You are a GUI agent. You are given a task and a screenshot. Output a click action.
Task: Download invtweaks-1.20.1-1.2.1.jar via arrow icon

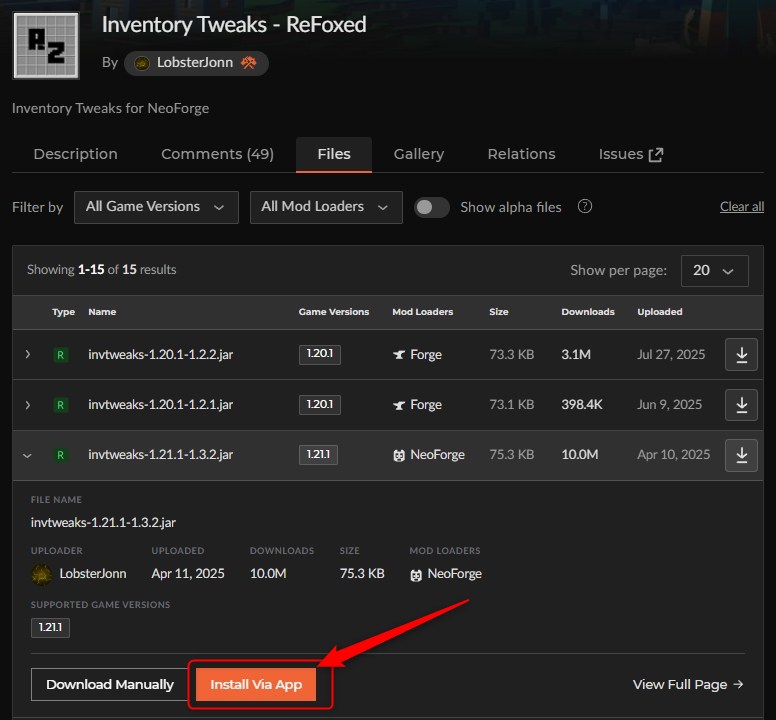741,405
